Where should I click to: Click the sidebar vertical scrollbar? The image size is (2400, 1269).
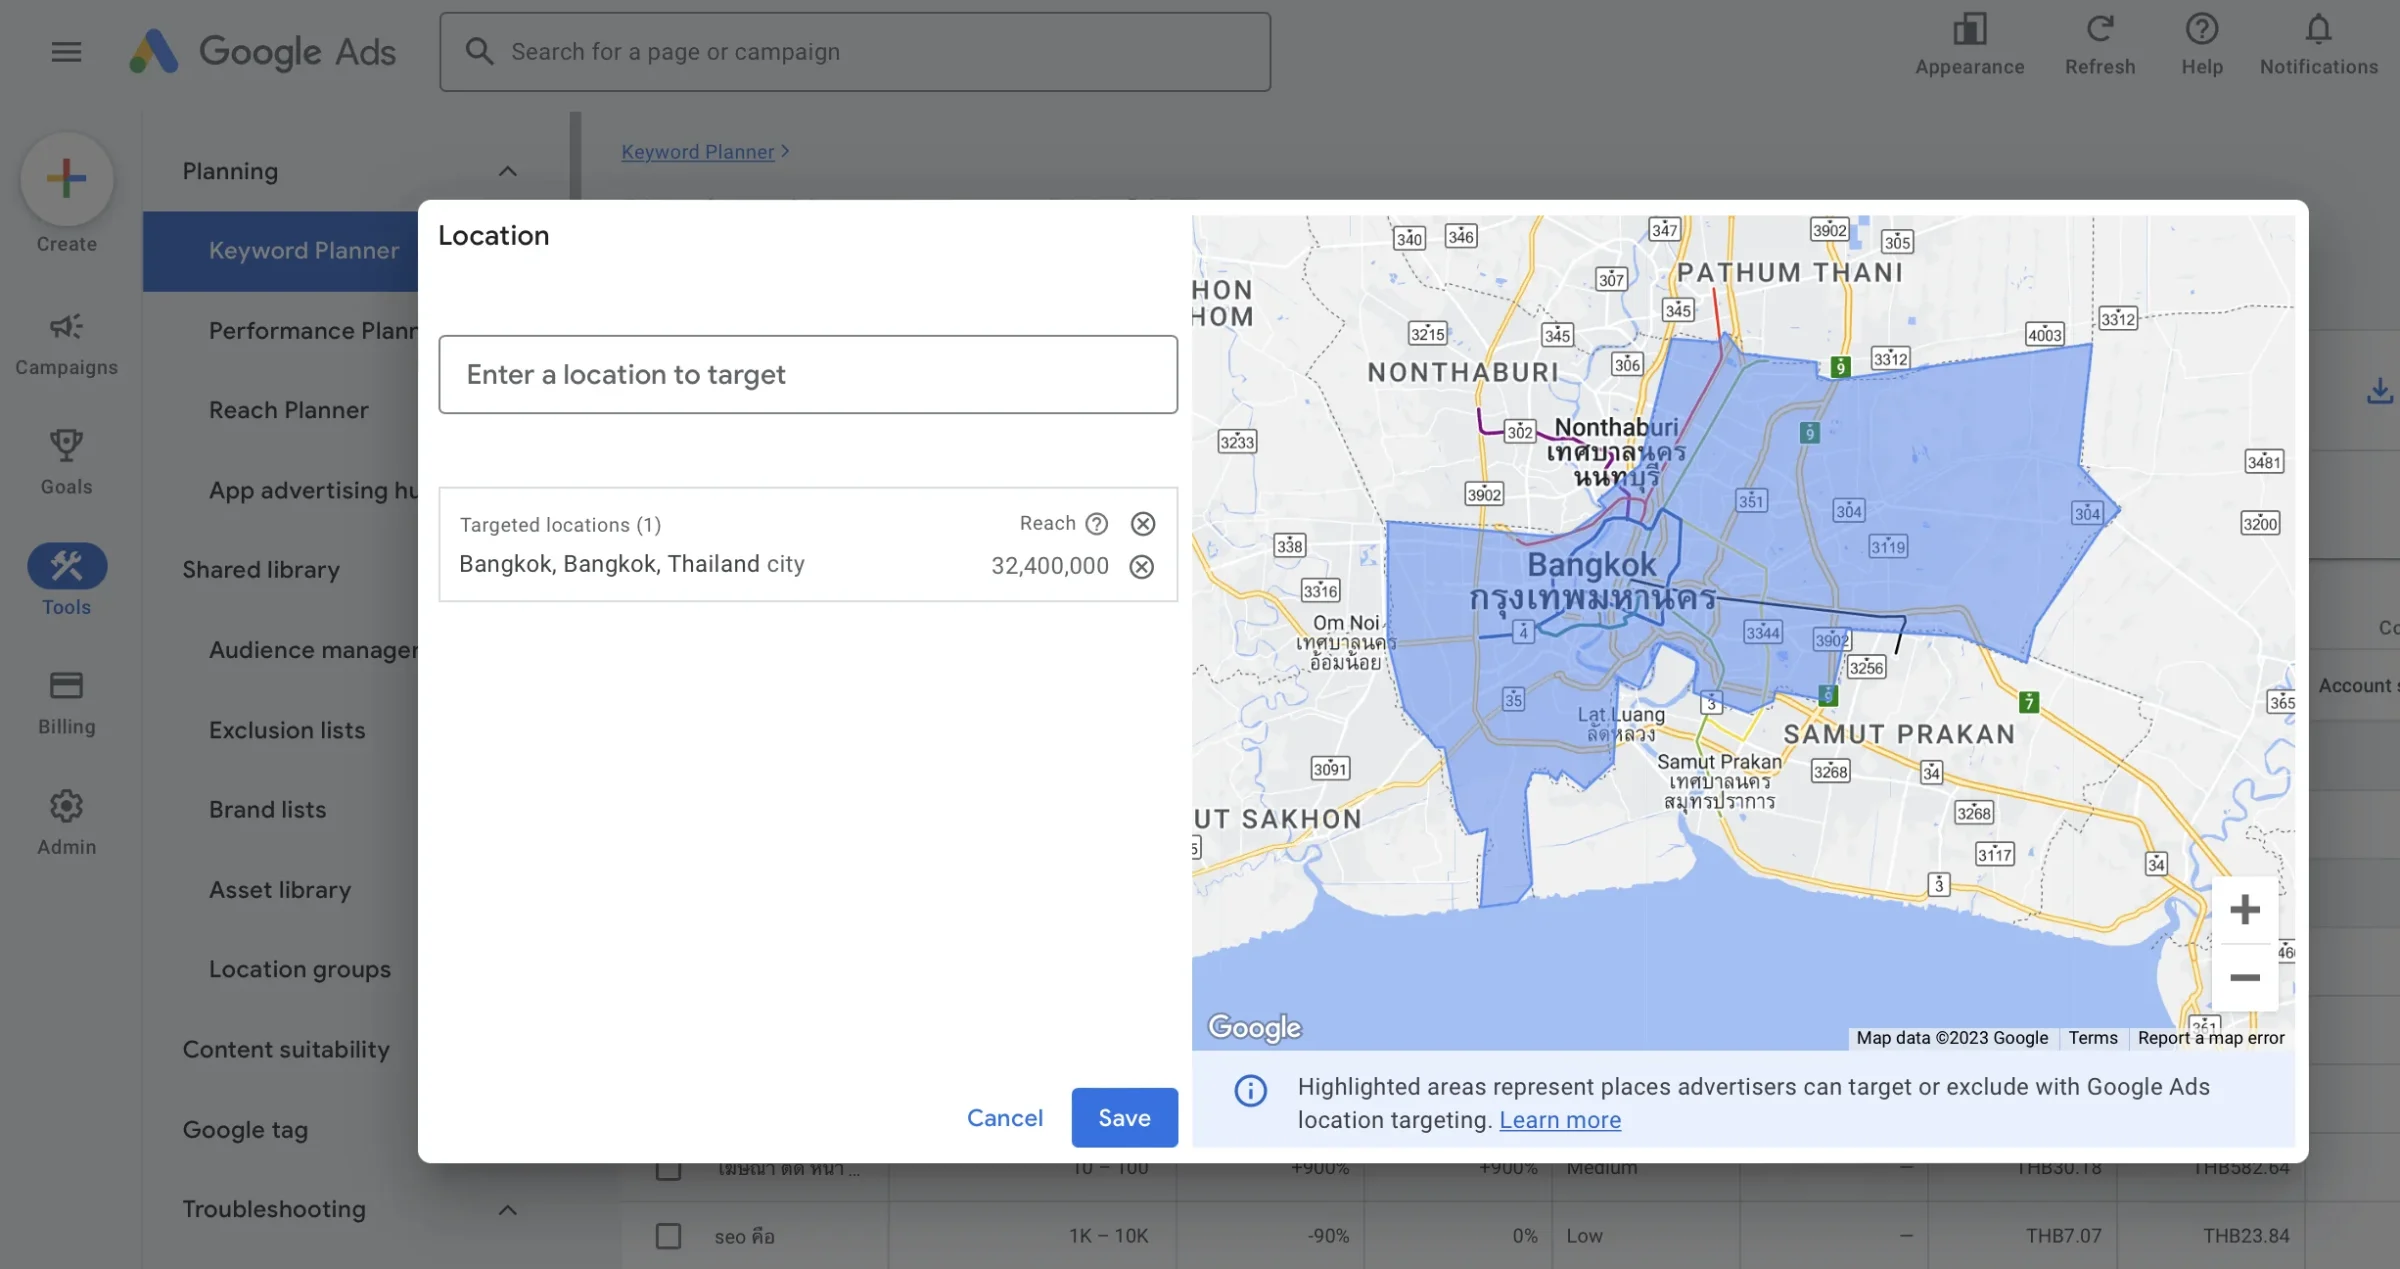click(575, 157)
